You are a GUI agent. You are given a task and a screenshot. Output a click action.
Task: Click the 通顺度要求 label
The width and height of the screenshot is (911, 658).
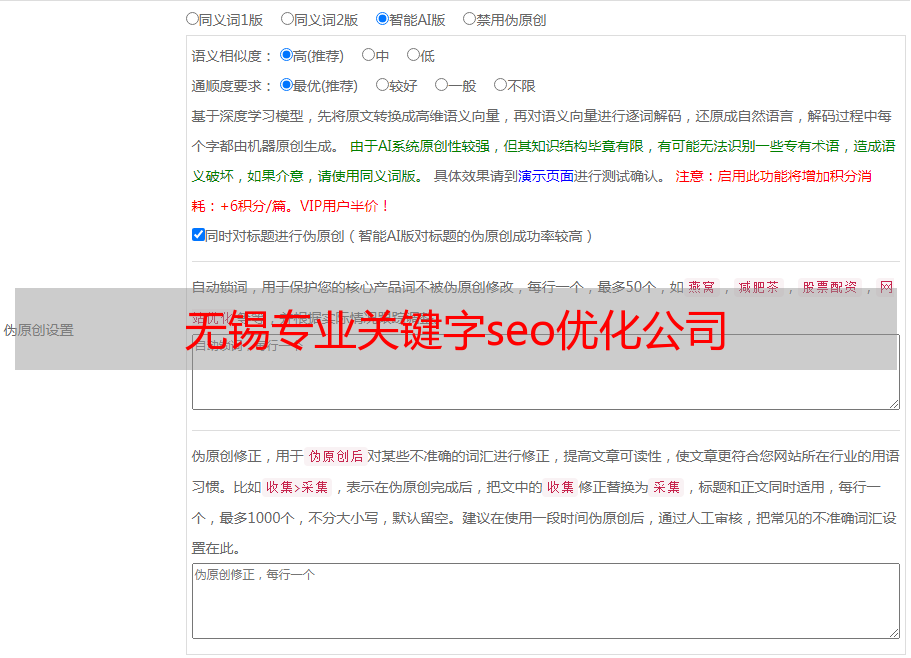click(232, 86)
